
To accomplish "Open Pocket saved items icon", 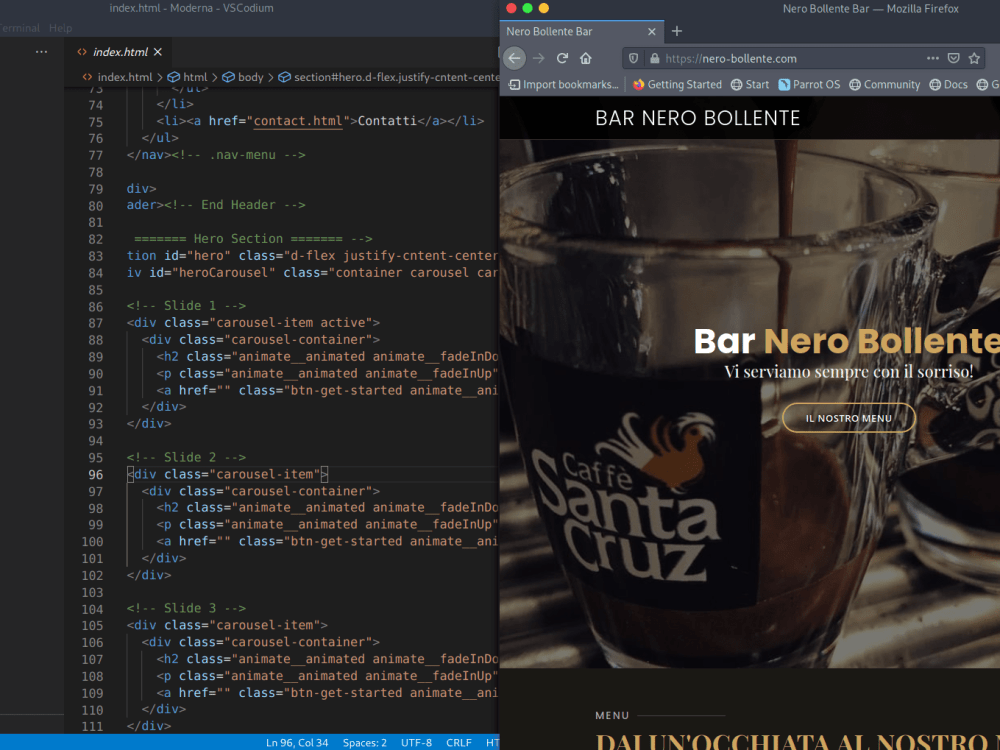I will point(951,57).
